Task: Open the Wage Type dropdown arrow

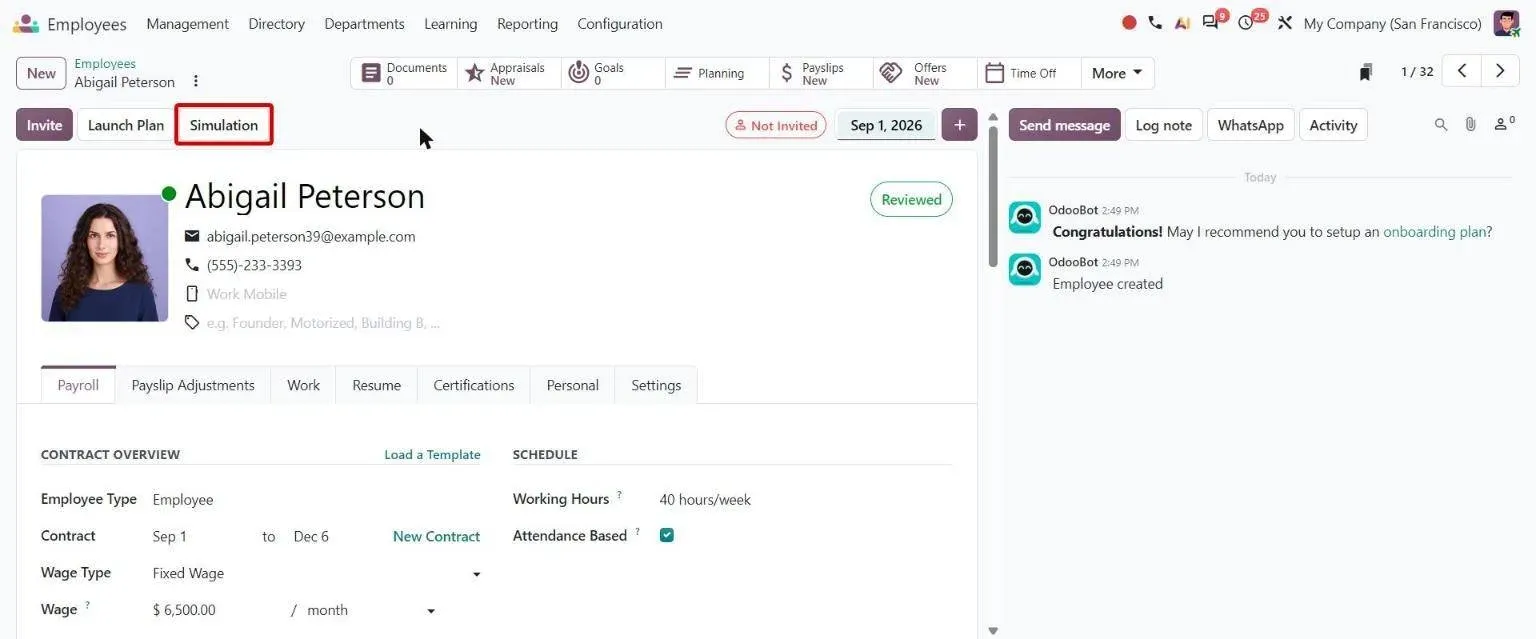Action: pos(476,574)
